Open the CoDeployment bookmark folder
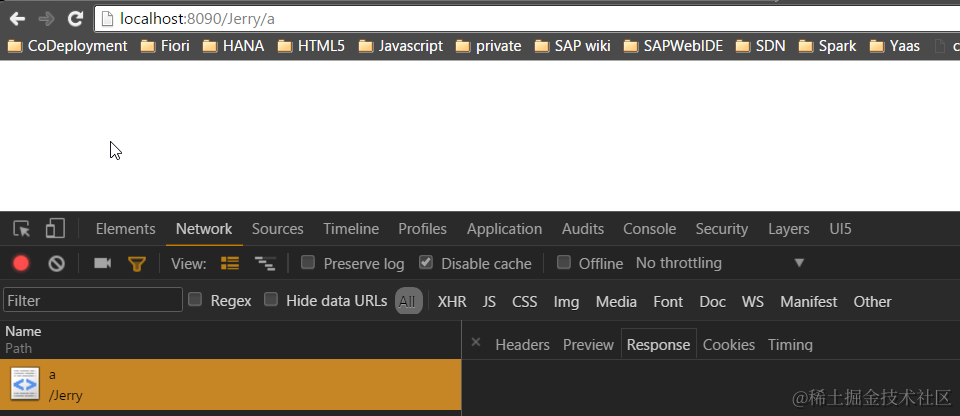 [67, 46]
